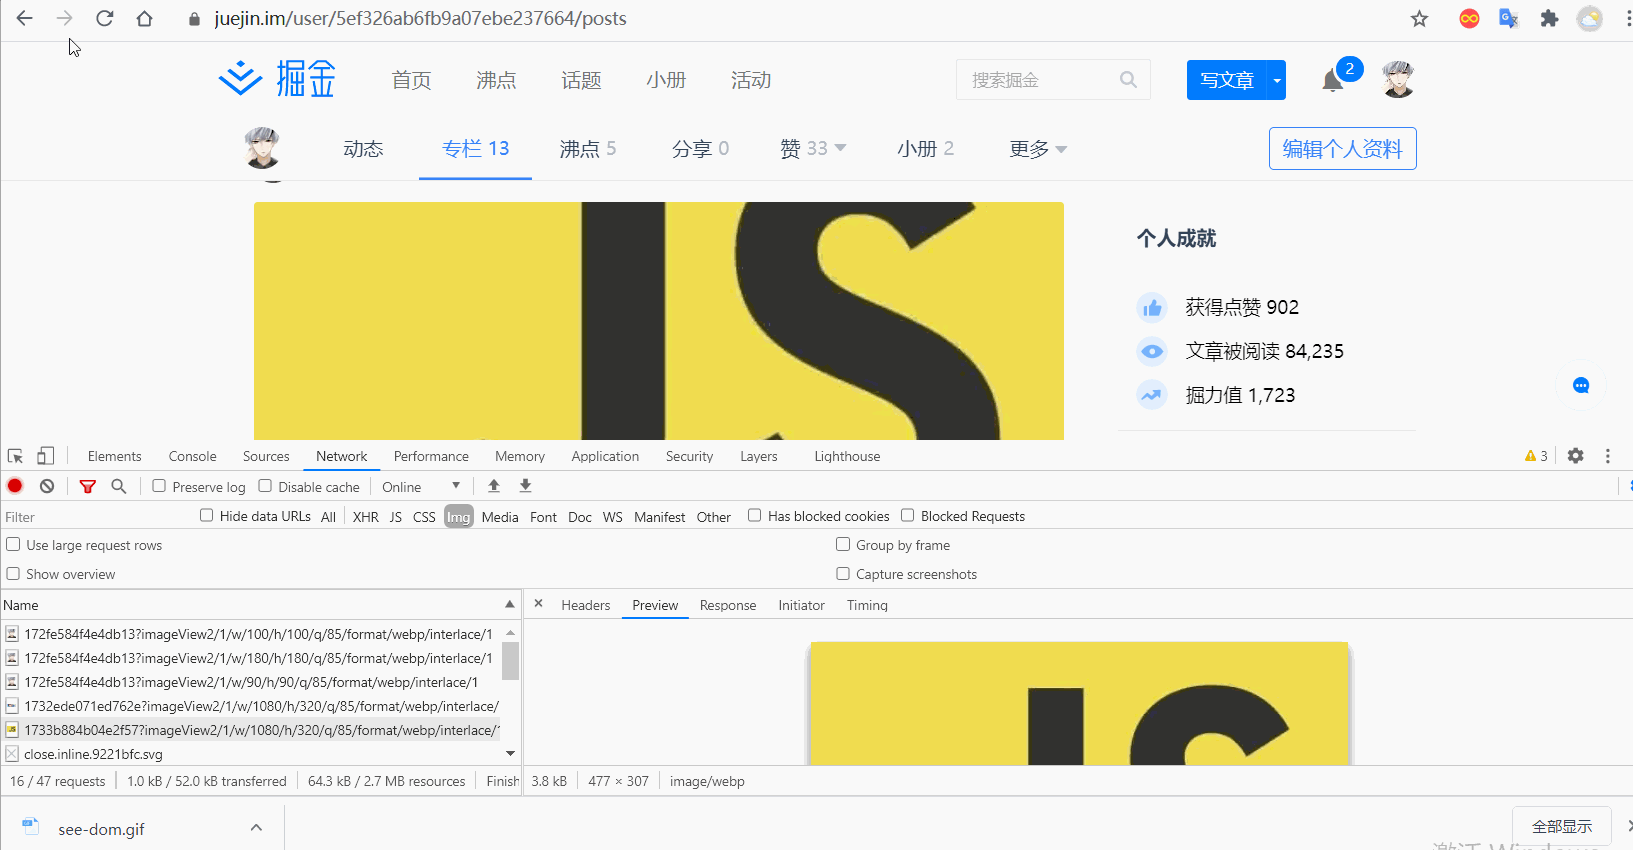
Task: Check Blocked Requests
Action: [x=908, y=515]
